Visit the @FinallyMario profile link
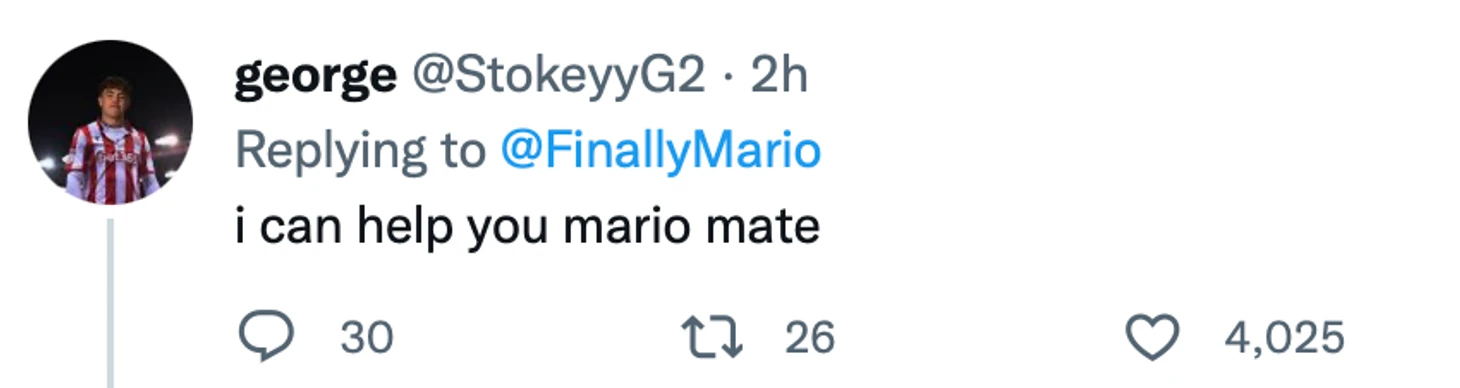The image size is (1460, 388). point(659,151)
